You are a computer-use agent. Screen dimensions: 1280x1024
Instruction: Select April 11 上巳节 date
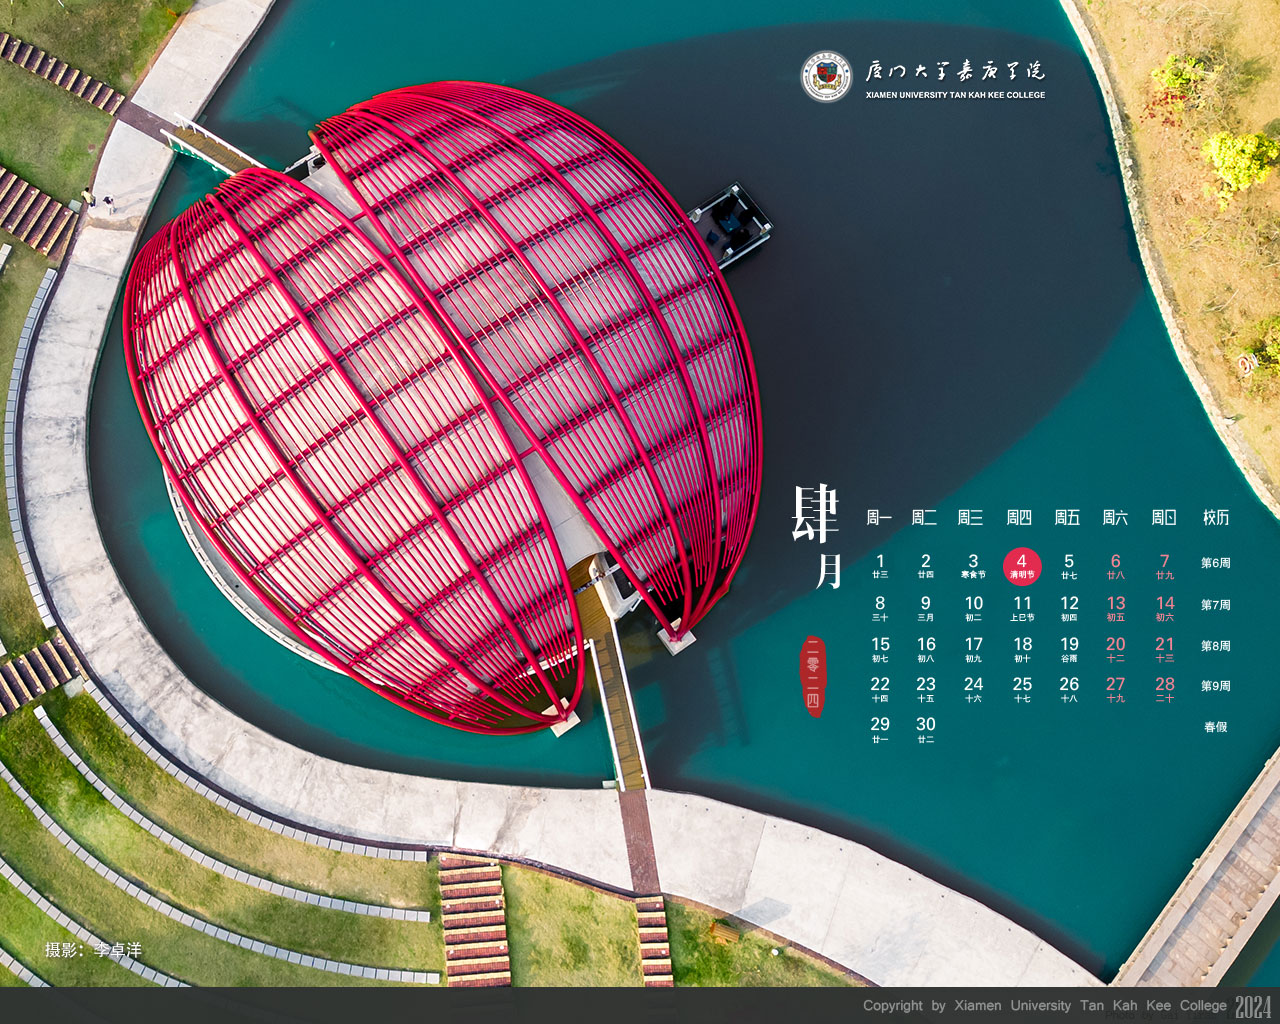1022,607
